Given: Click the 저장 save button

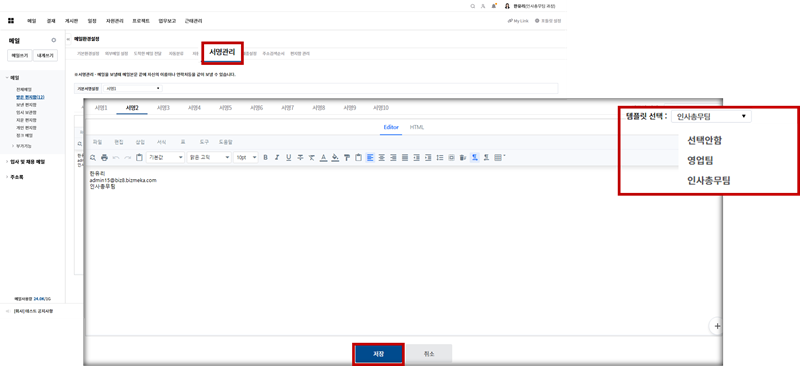Looking at the screenshot, I should click(378, 354).
